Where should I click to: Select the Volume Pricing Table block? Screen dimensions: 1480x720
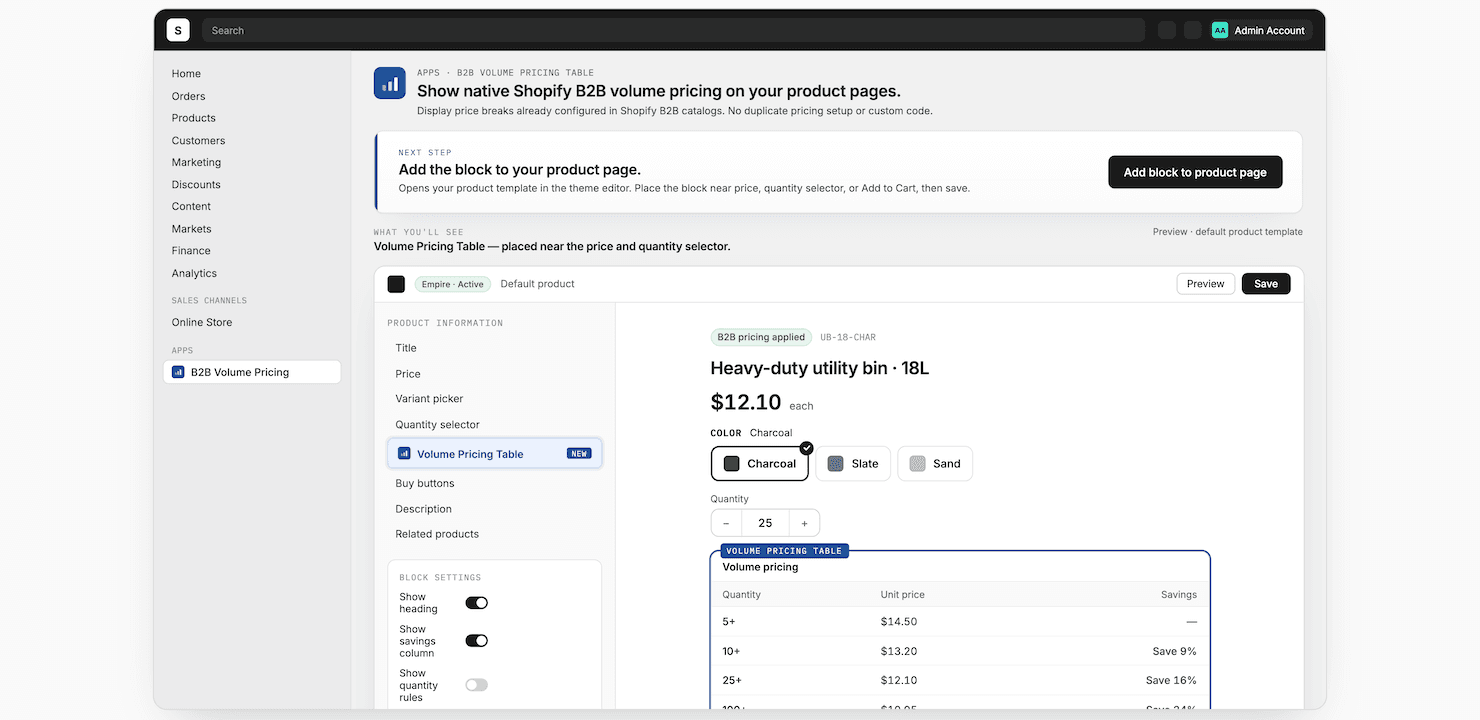click(495, 453)
